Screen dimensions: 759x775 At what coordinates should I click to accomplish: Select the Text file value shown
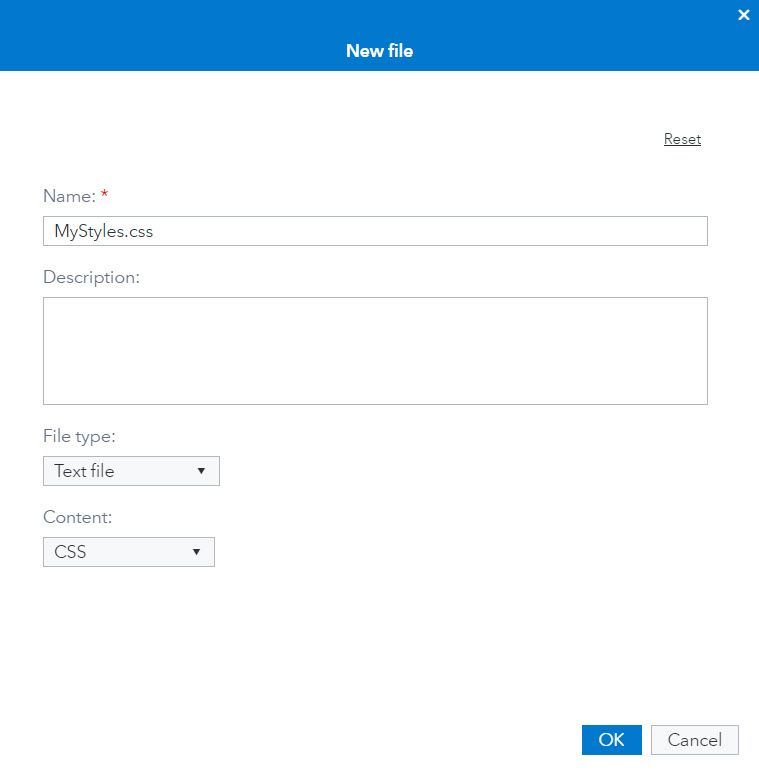tap(84, 471)
